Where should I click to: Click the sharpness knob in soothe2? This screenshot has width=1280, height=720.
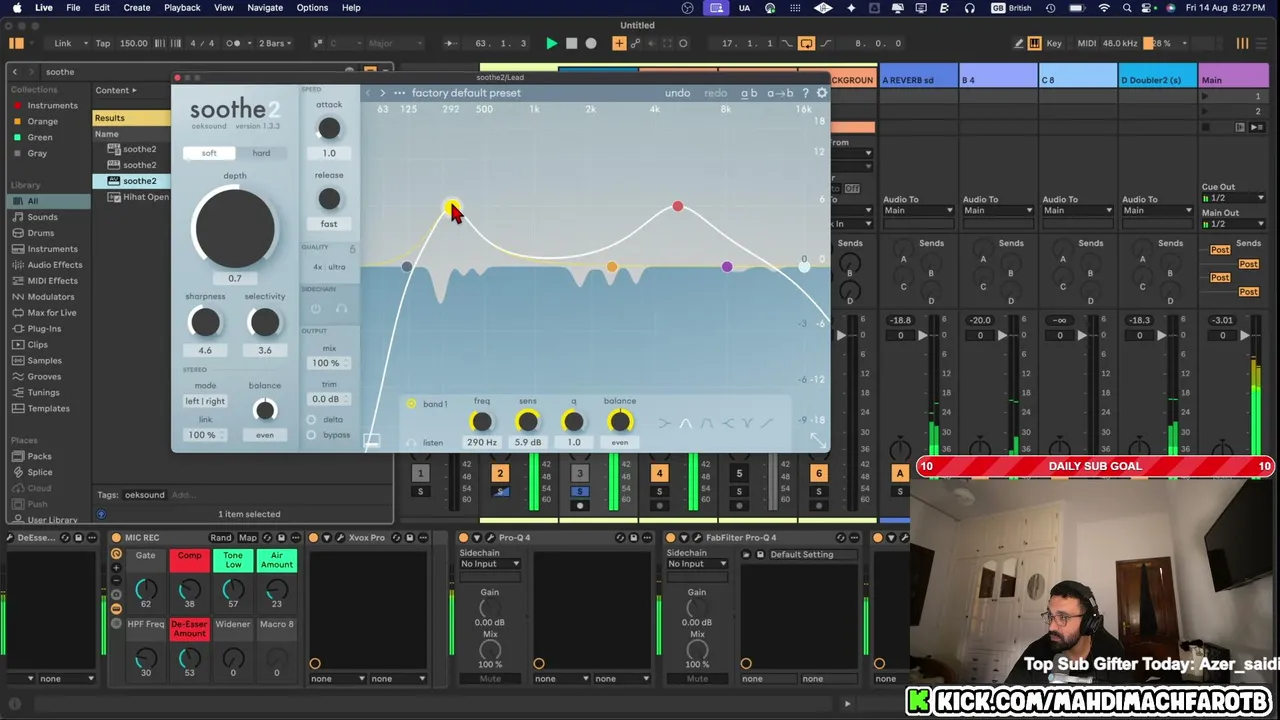[205, 322]
